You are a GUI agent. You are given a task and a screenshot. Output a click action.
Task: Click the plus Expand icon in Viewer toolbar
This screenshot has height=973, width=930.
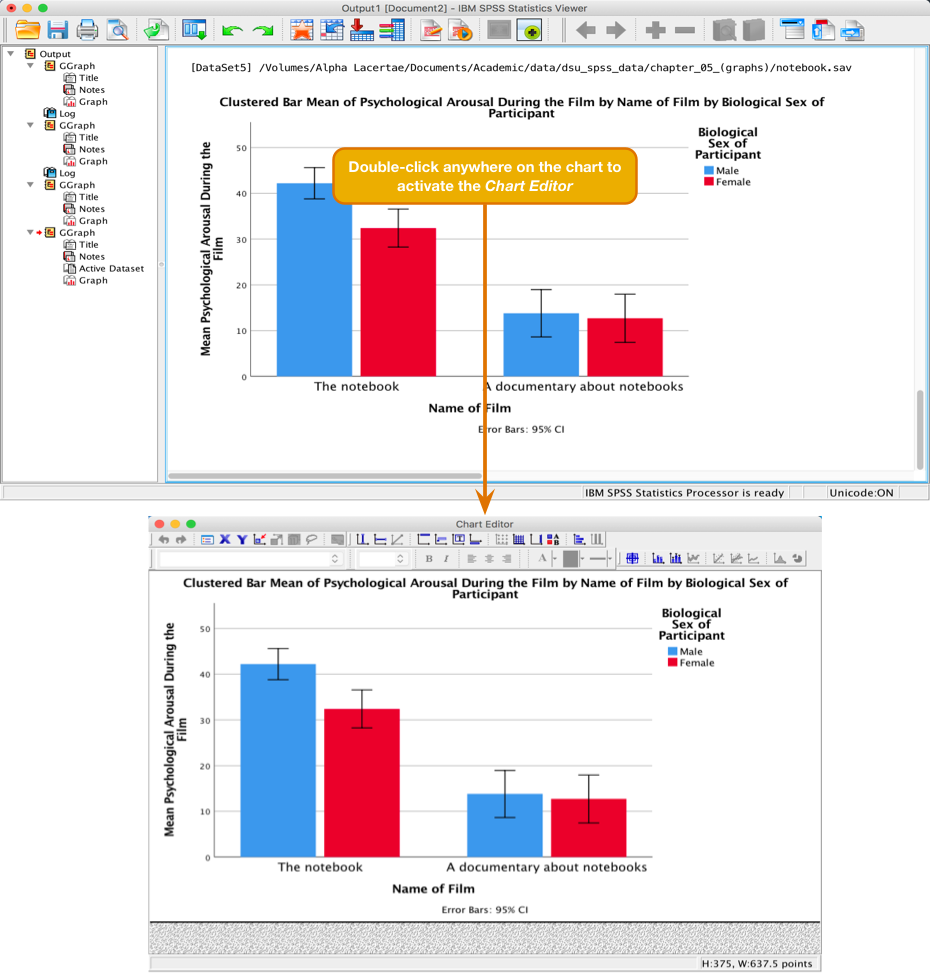(x=655, y=30)
